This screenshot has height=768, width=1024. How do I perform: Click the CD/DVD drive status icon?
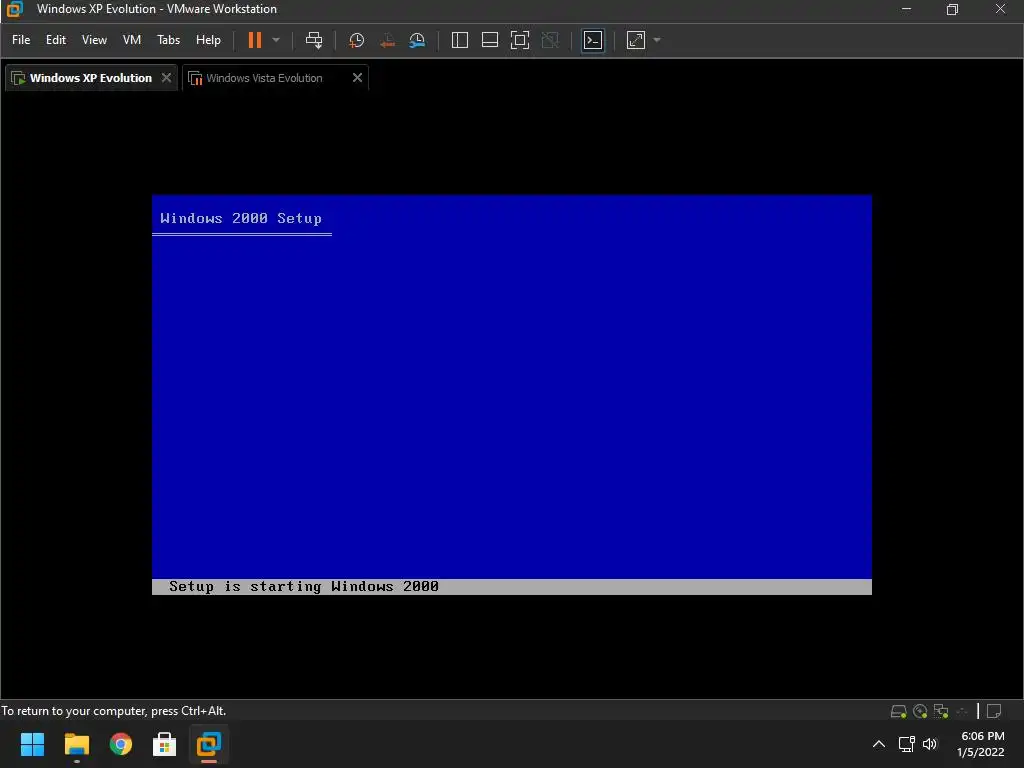coord(920,711)
